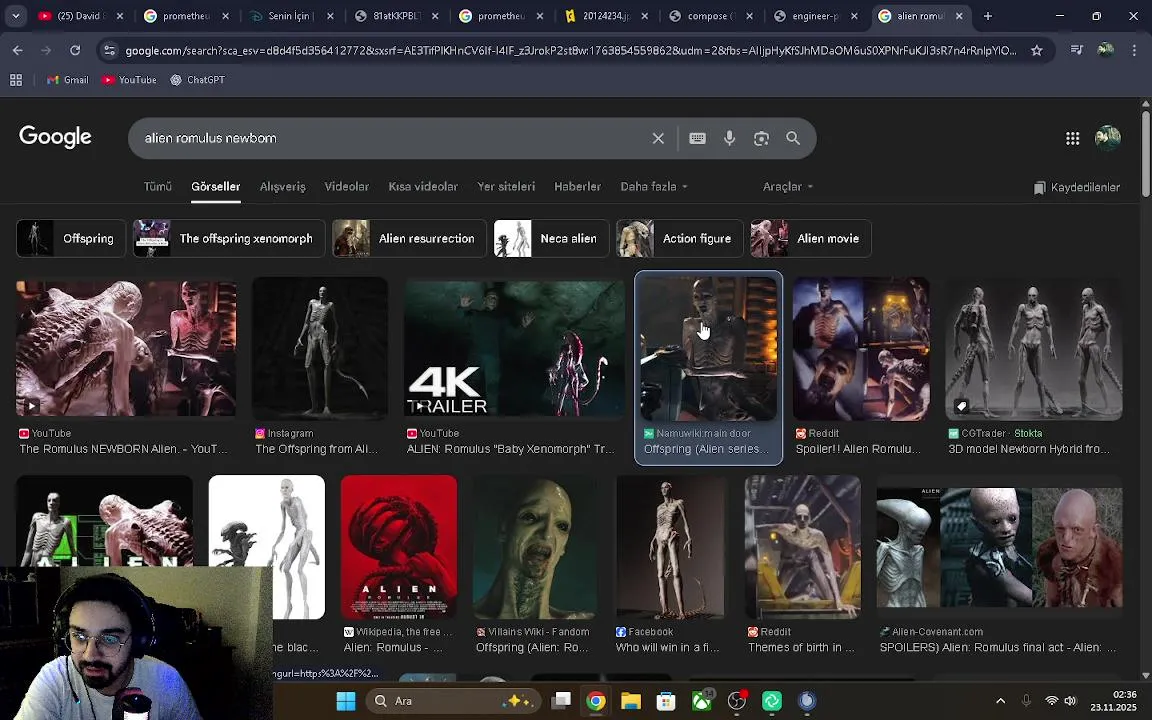Click the Windows taskbar Ara search box
The height and width of the screenshot is (720, 1152).
pos(453,701)
